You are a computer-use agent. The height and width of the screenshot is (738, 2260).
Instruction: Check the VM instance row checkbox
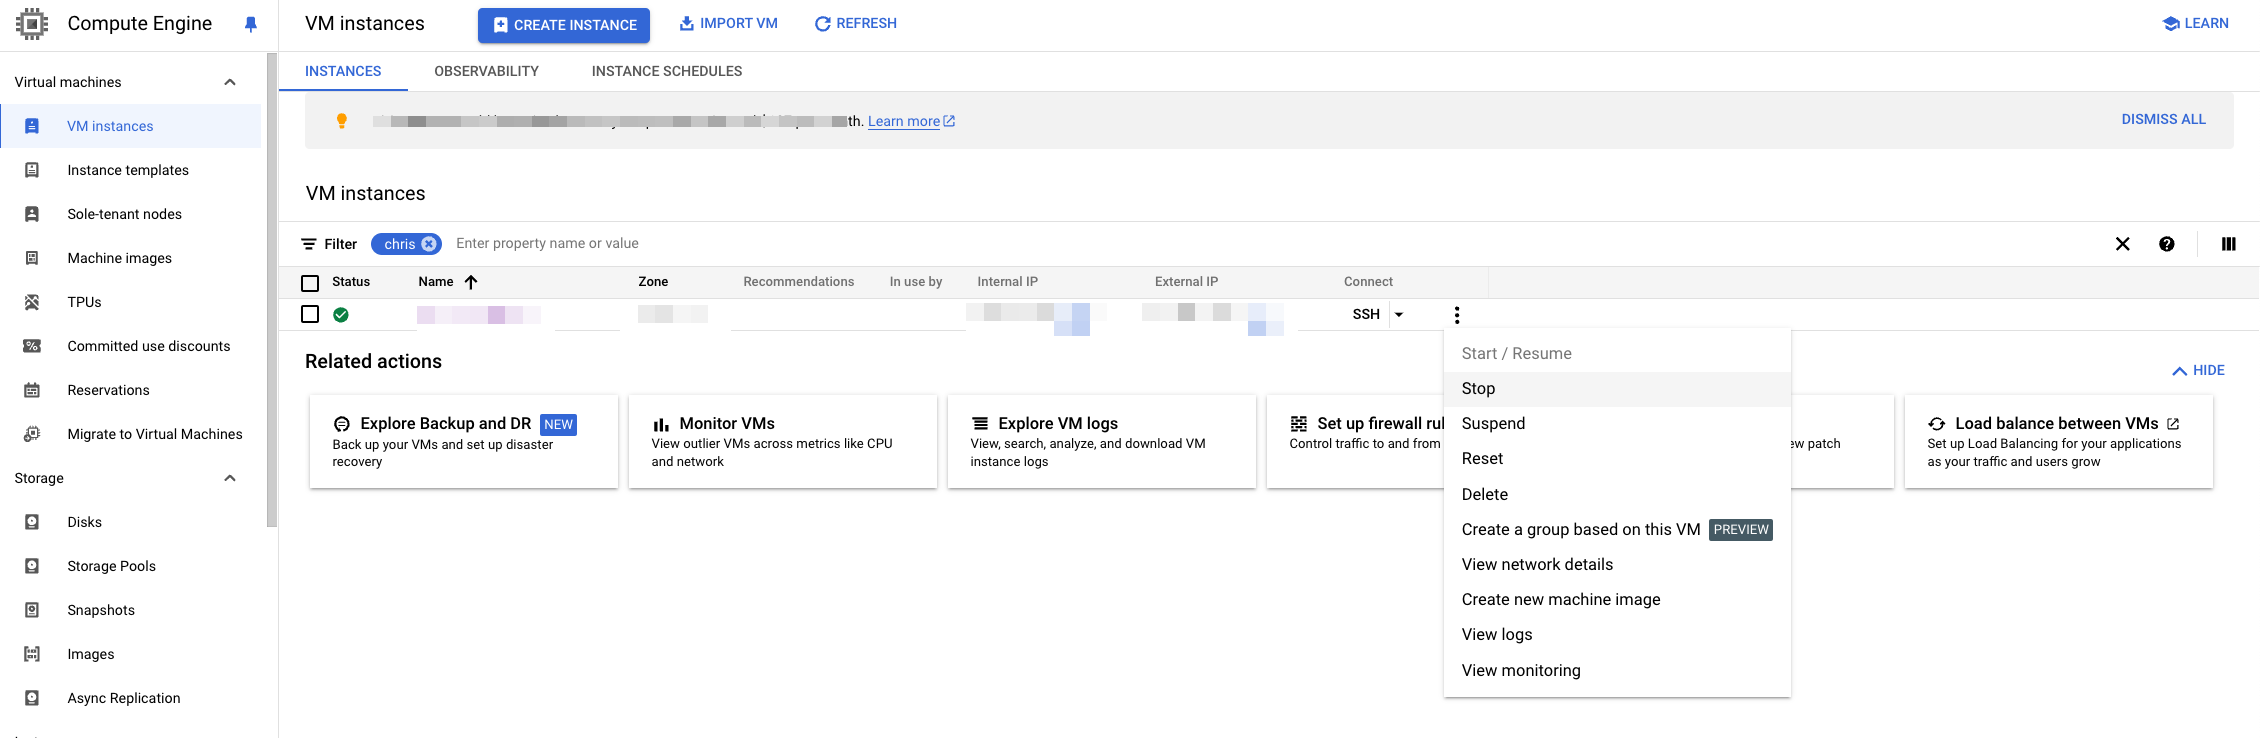coord(310,314)
